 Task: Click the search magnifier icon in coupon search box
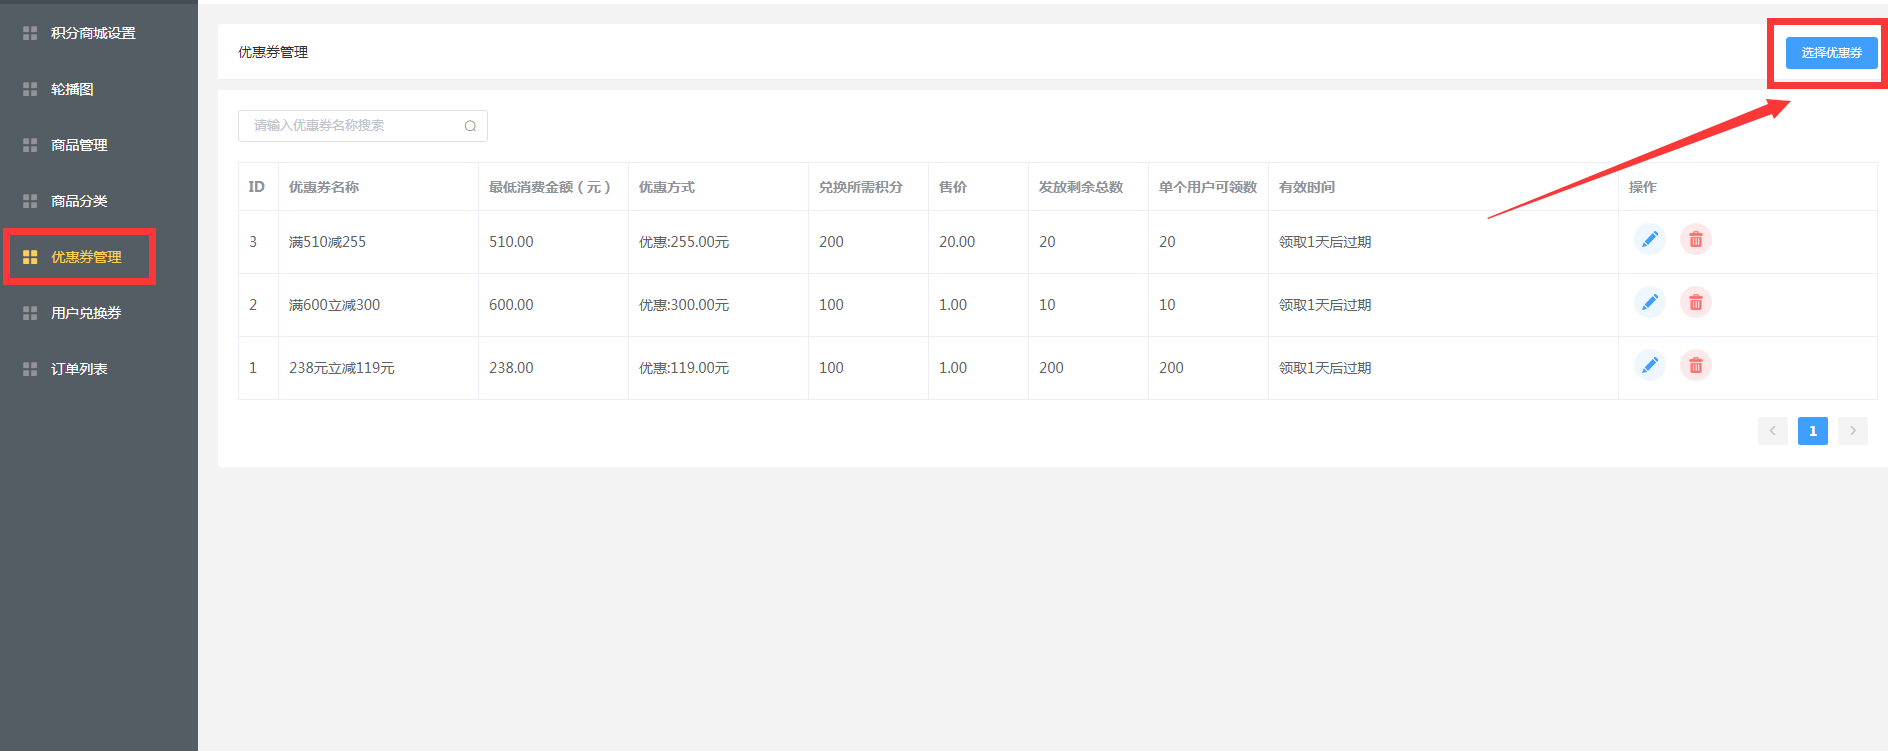[470, 126]
